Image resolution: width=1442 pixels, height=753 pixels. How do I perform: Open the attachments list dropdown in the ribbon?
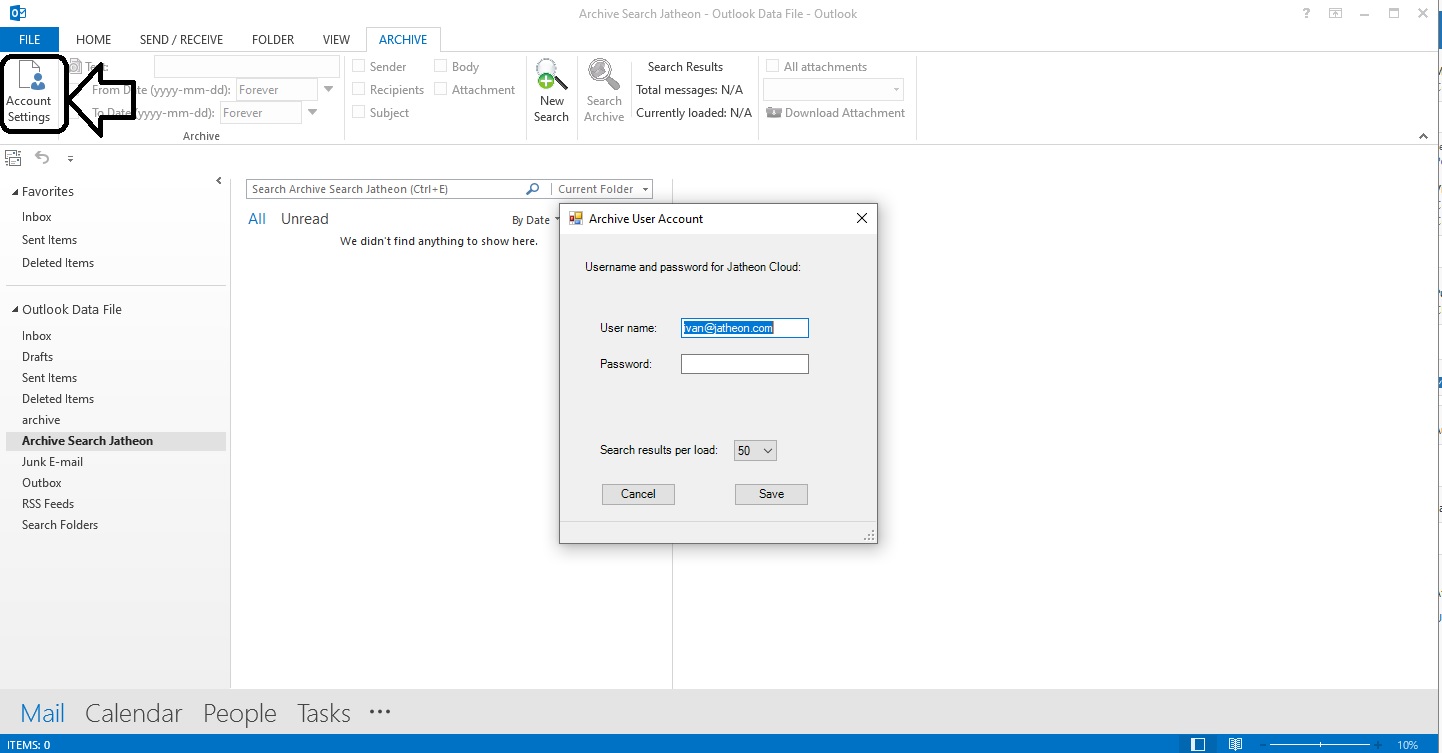[x=896, y=90]
